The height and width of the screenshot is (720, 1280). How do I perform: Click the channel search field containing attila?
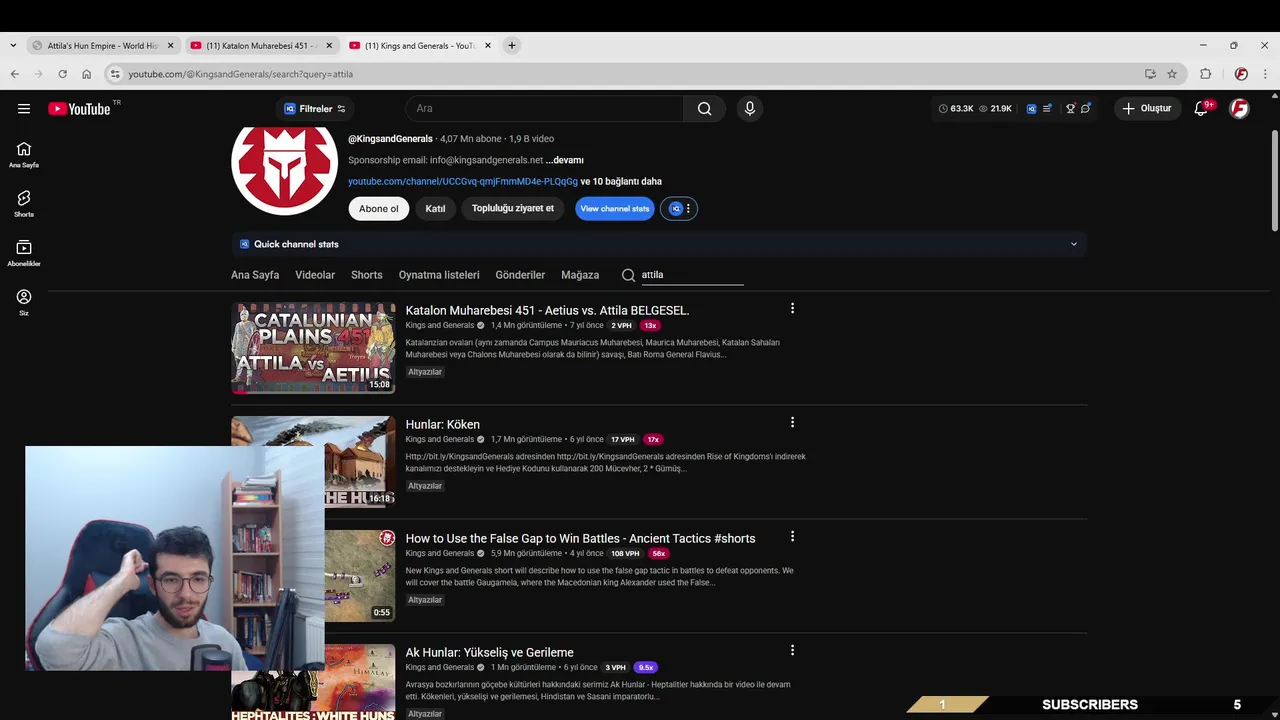[x=692, y=275]
